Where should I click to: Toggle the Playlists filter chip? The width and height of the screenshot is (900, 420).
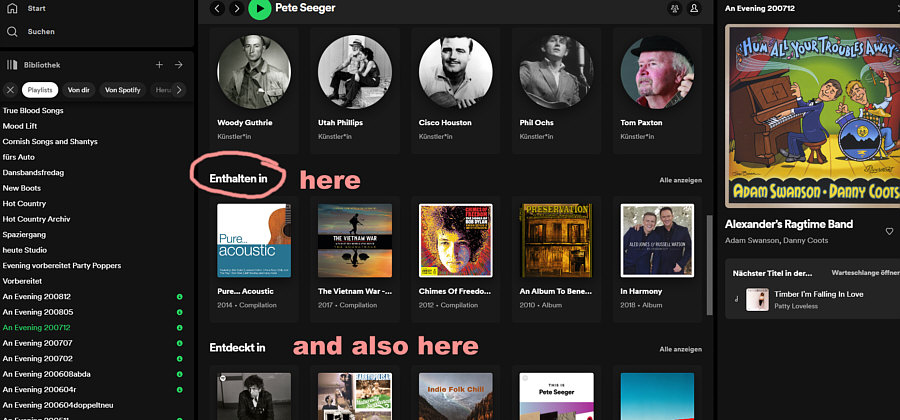(41, 90)
